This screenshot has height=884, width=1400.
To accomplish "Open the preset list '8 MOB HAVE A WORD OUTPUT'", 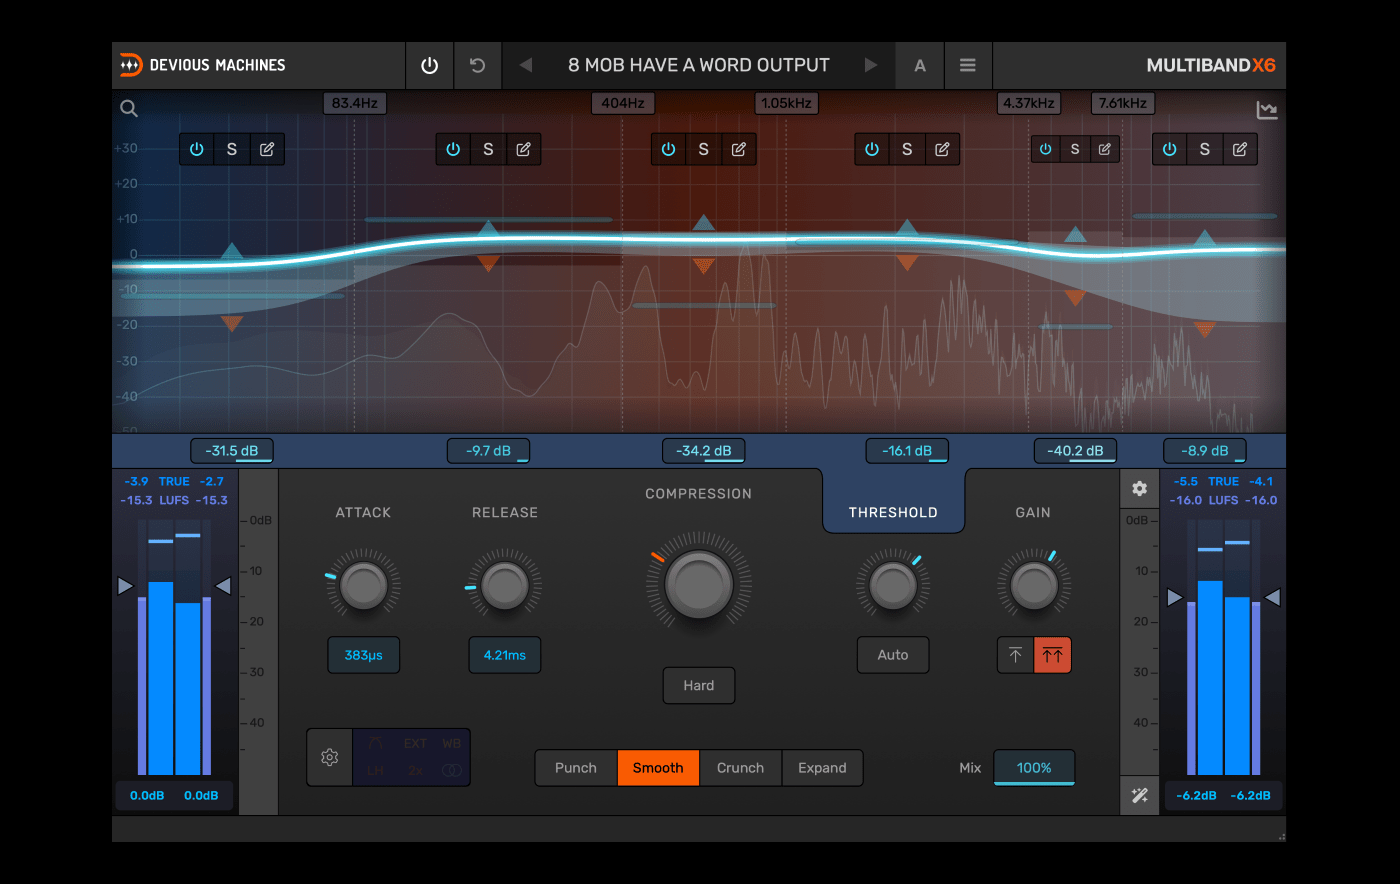I will tap(699, 66).
